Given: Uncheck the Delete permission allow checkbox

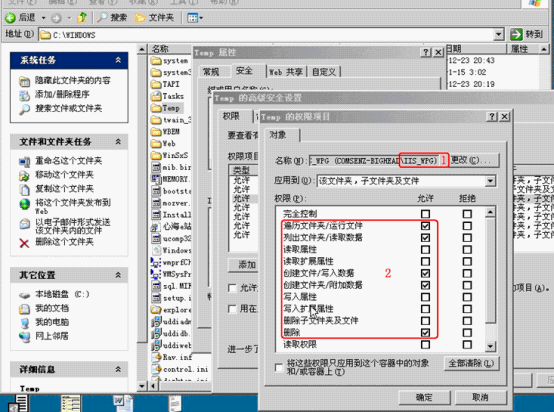Looking at the screenshot, I should 425,332.
